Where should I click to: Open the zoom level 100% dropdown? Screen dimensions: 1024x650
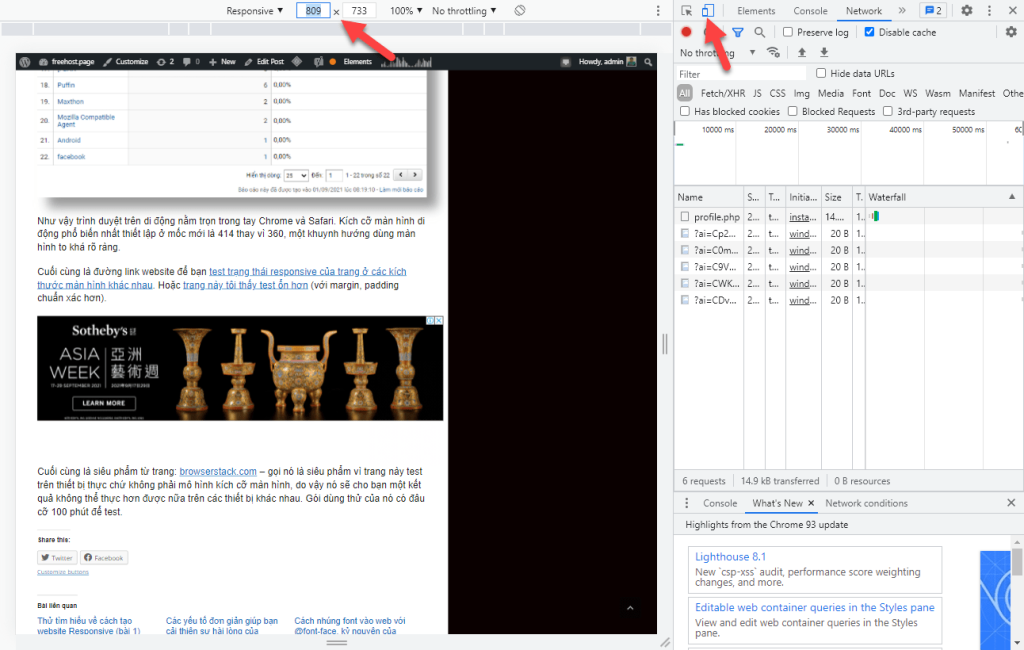tap(404, 10)
